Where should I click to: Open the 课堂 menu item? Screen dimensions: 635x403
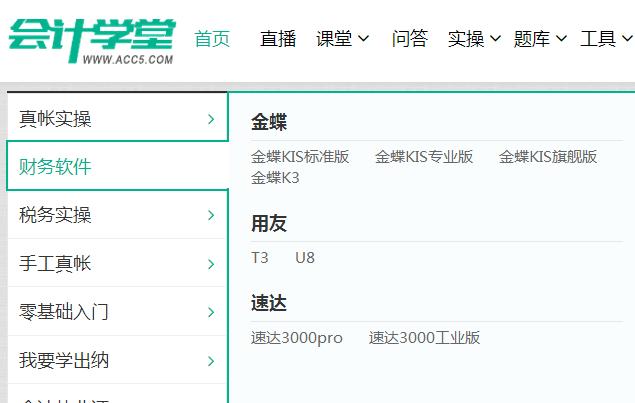[x=334, y=39]
